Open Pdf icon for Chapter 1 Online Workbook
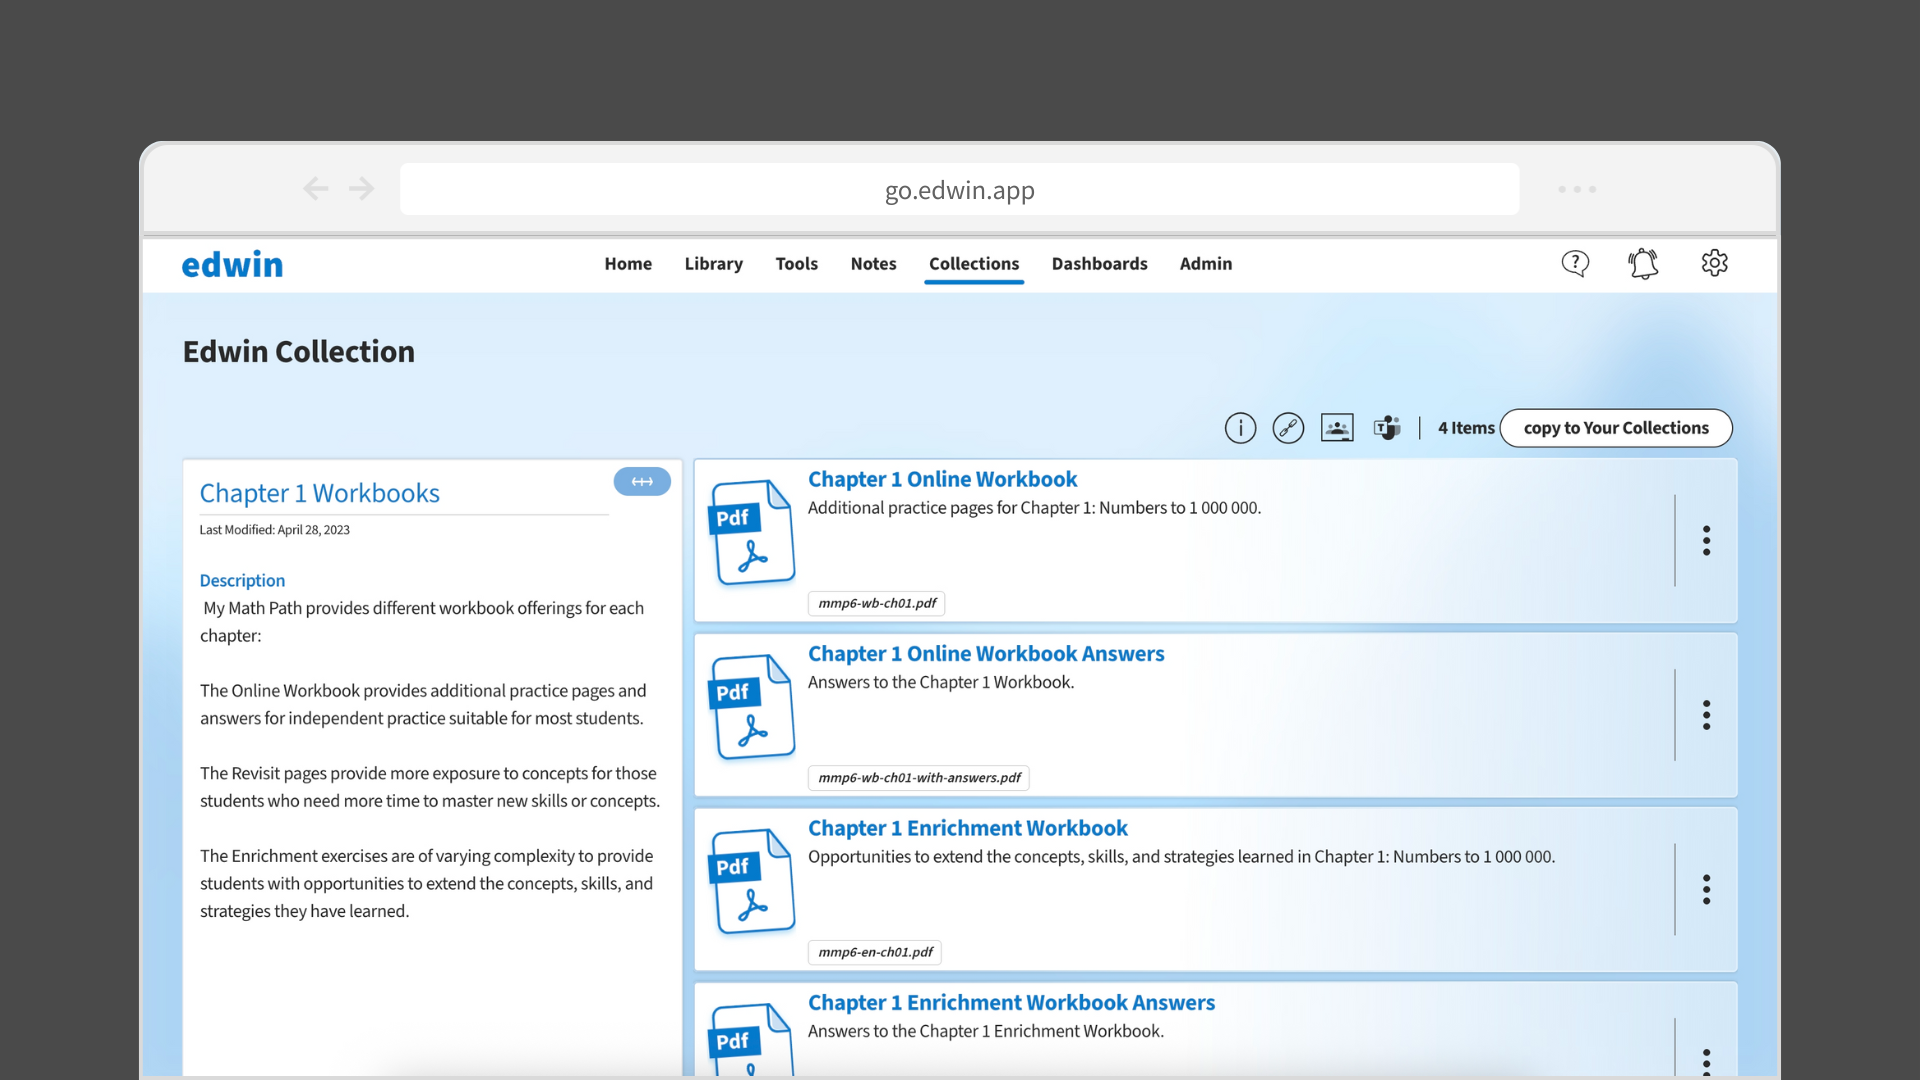Image resolution: width=1920 pixels, height=1080 pixels. [752, 533]
